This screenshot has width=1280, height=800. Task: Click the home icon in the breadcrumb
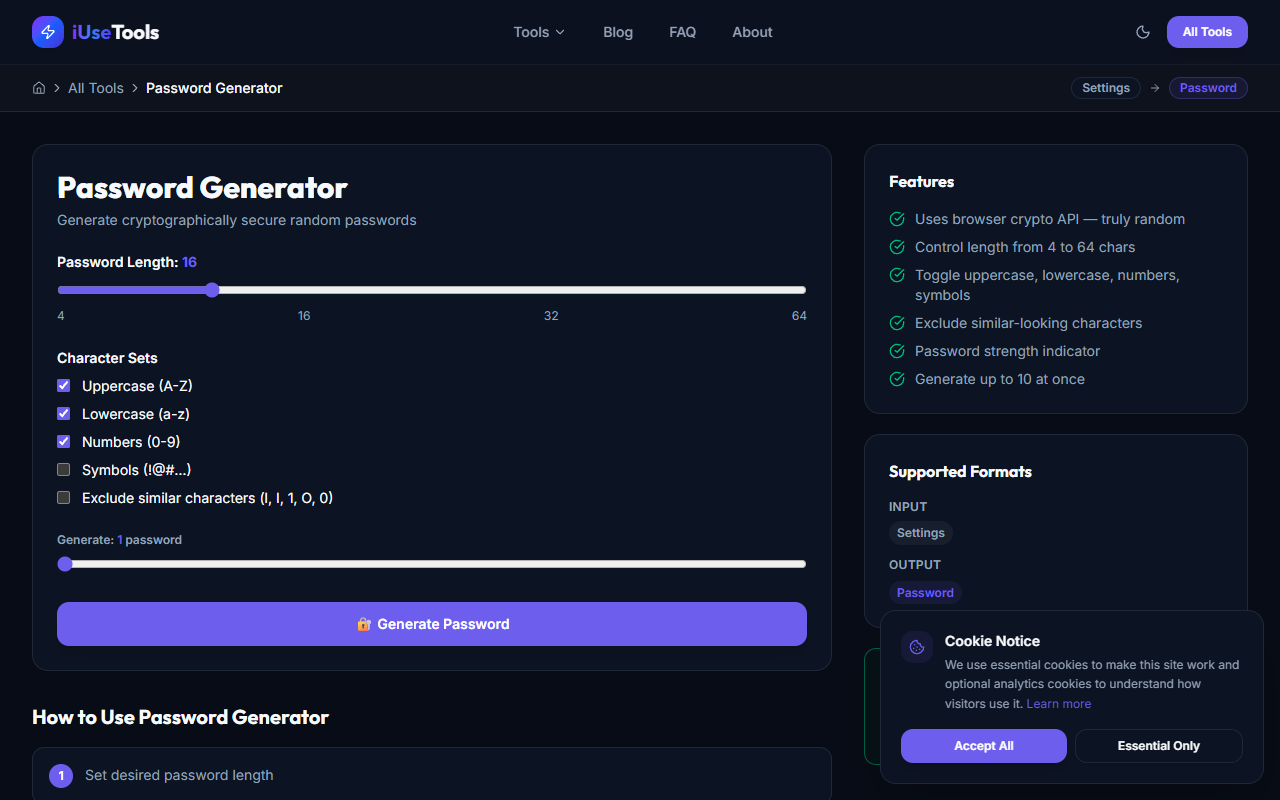(38, 88)
